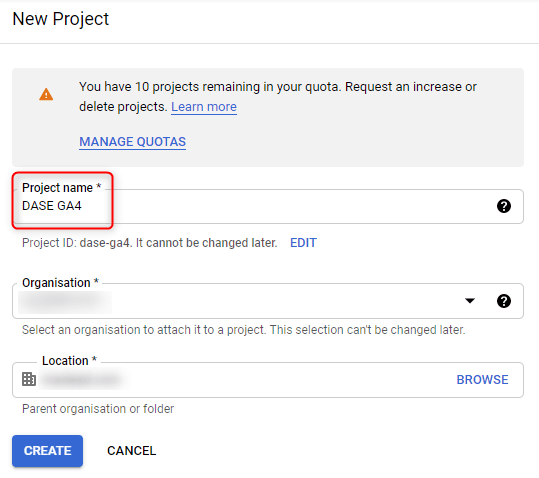Browse for a parent location

[482, 380]
